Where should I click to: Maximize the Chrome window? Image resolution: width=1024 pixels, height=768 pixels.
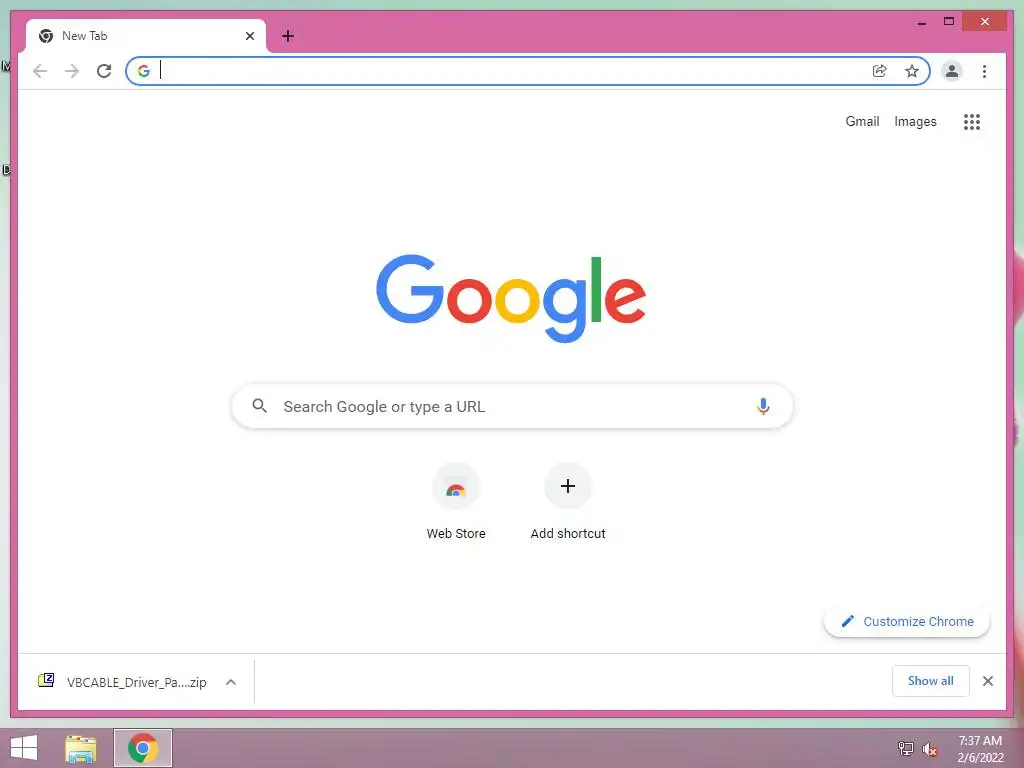(949, 22)
